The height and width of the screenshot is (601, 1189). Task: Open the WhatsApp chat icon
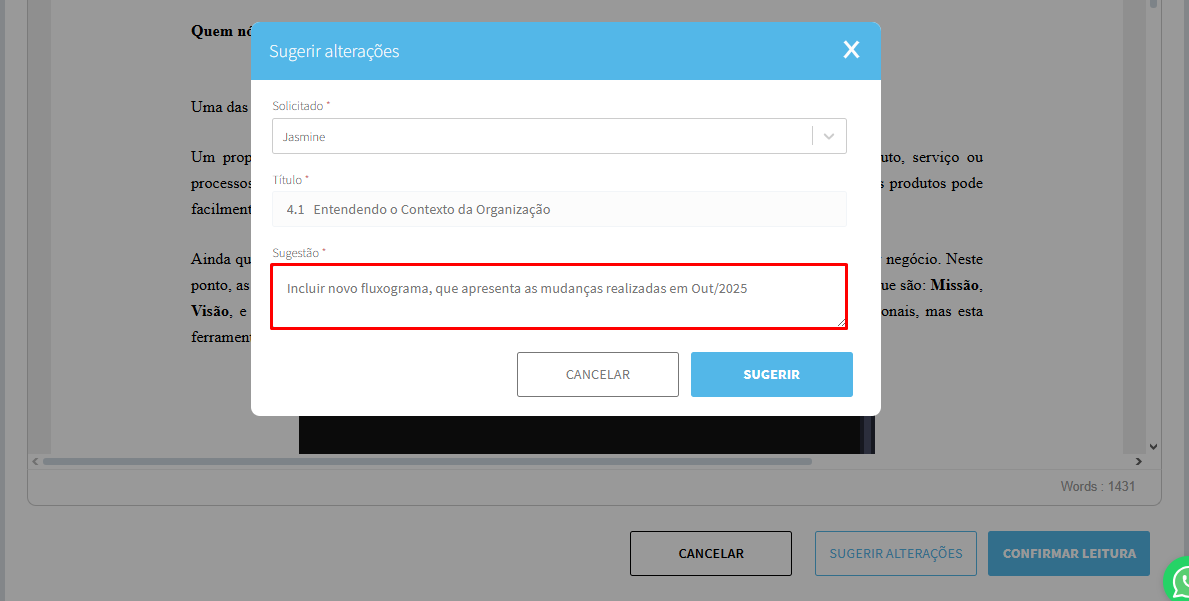tap(1178, 581)
